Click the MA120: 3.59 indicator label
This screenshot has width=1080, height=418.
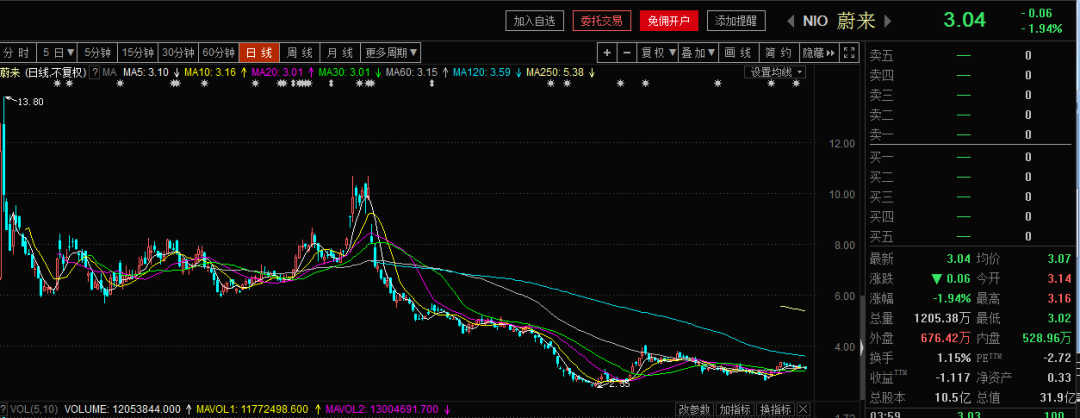[481, 72]
